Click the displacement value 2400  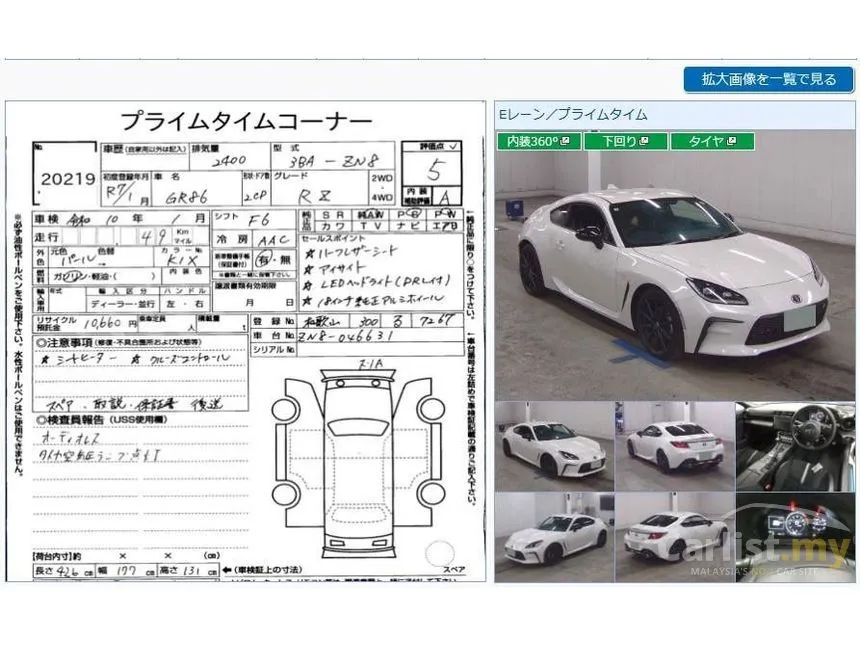(x=229, y=161)
